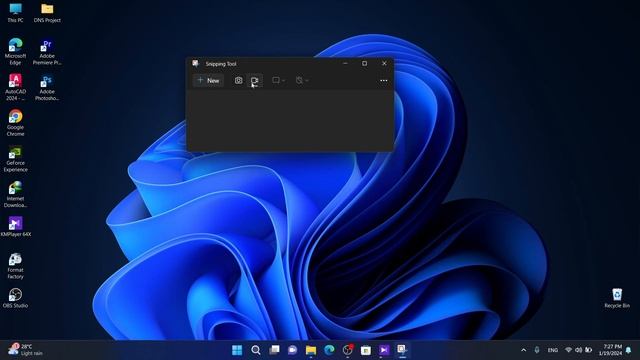Open taskbar Search
This screenshot has height=360, width=640.
coord(256,350)
